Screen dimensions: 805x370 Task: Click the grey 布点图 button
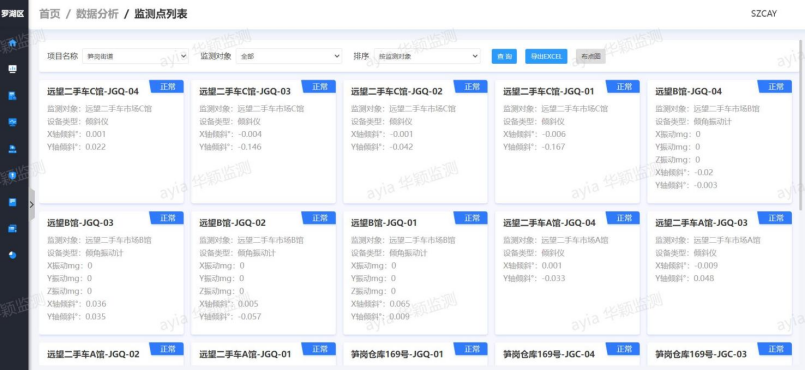click(591, 56)
